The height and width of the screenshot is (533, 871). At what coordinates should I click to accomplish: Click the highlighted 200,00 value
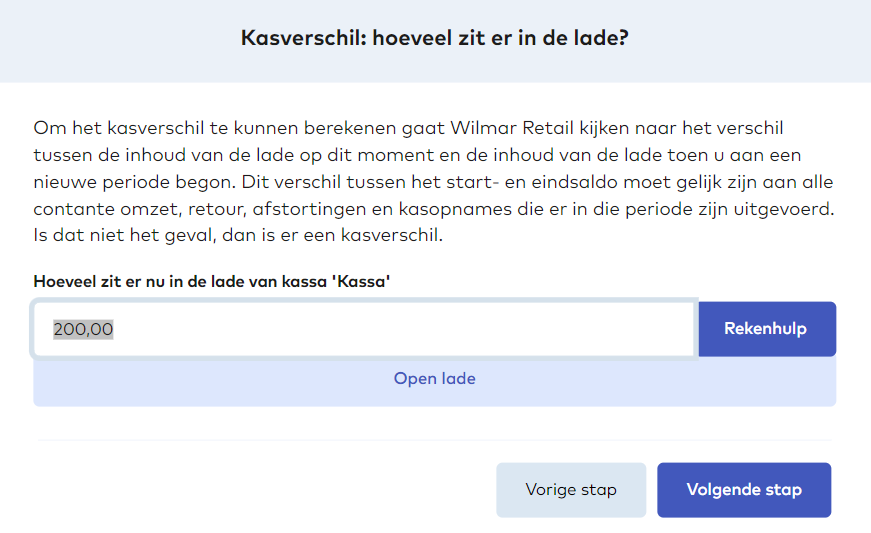coord(83,329)
